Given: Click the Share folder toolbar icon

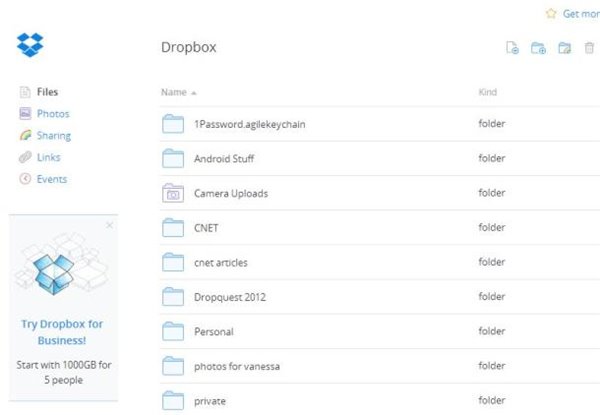Looking at the screenshot, I should tap(564, 48).
